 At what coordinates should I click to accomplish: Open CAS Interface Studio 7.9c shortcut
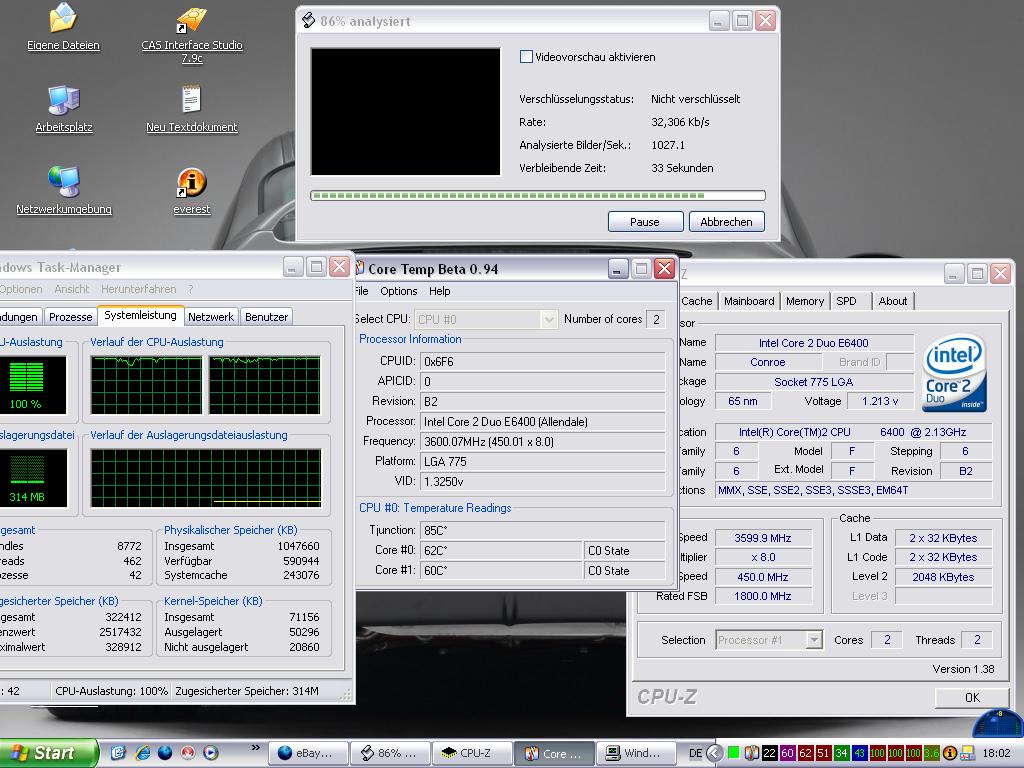point(192,34)
